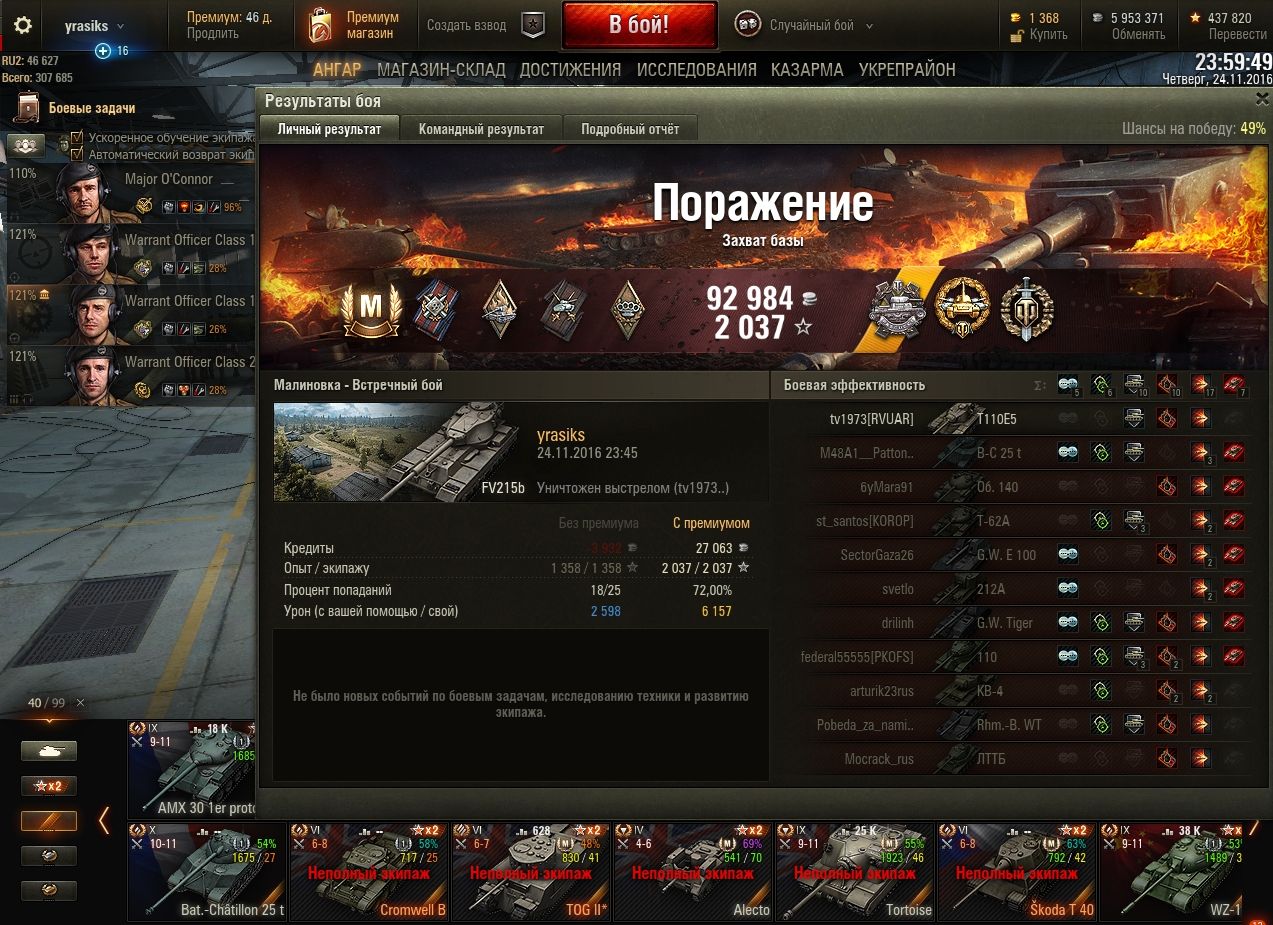The image size is (1273, 925).
Task: Select the Tortoise tank in carousel
Action: (x=855, y=871)
